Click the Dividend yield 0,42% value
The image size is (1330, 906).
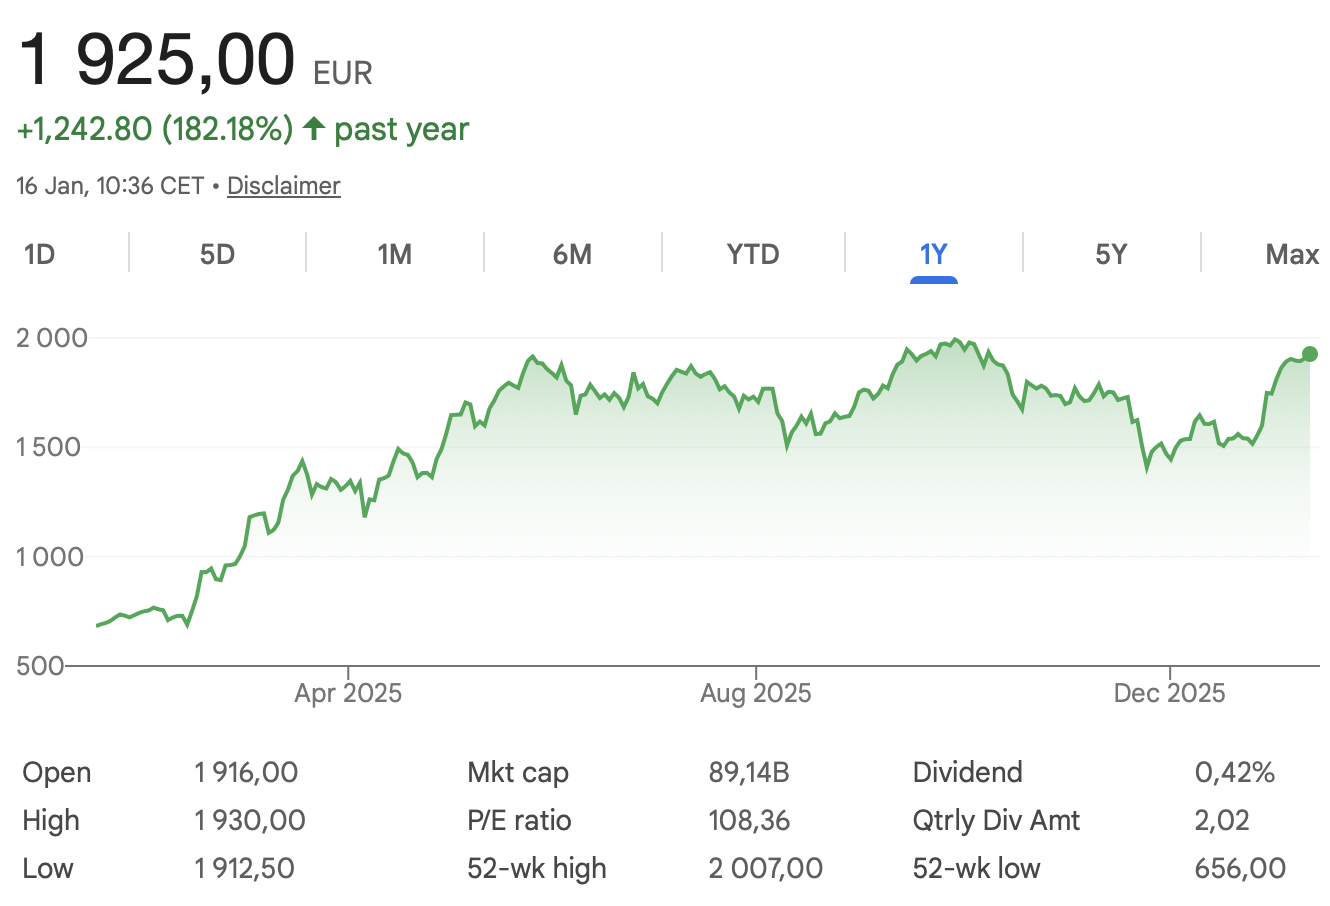1234,772
